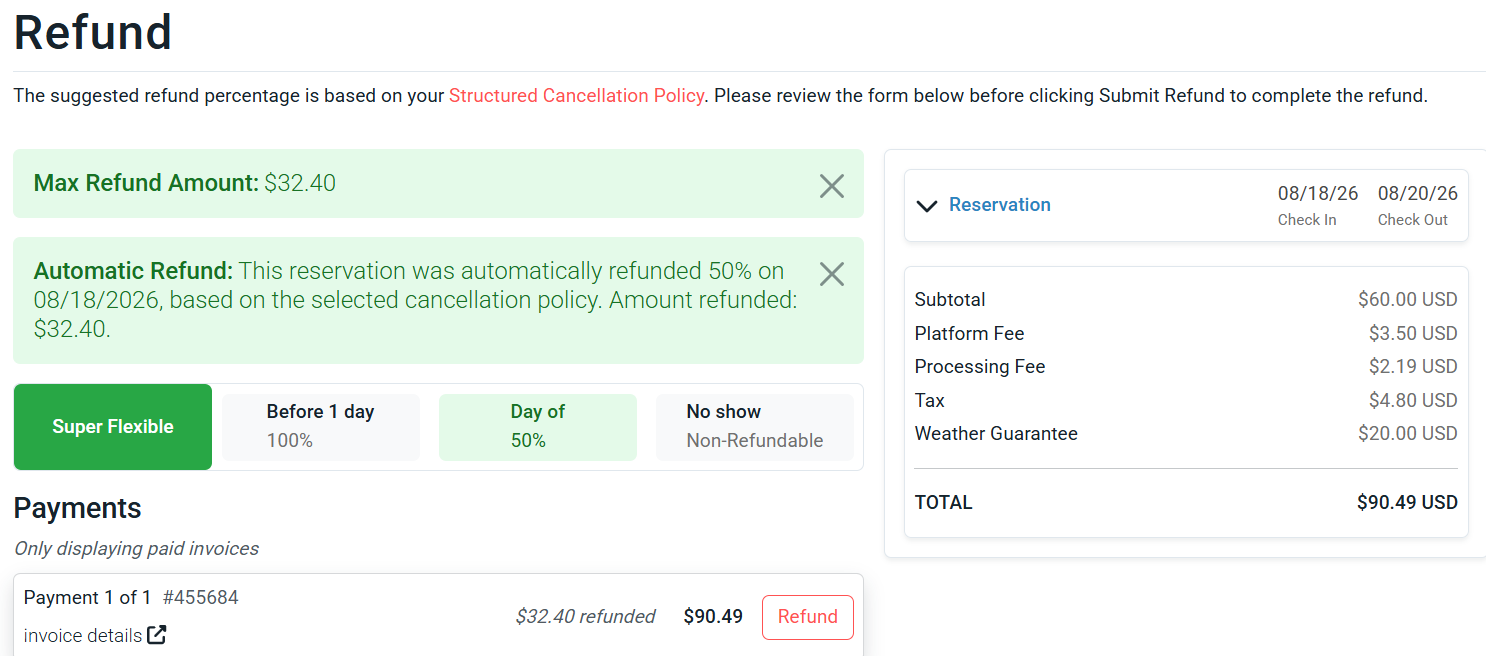Click the invoice details text link
The image size is (1486, 656).
click(x=83, y=636)
